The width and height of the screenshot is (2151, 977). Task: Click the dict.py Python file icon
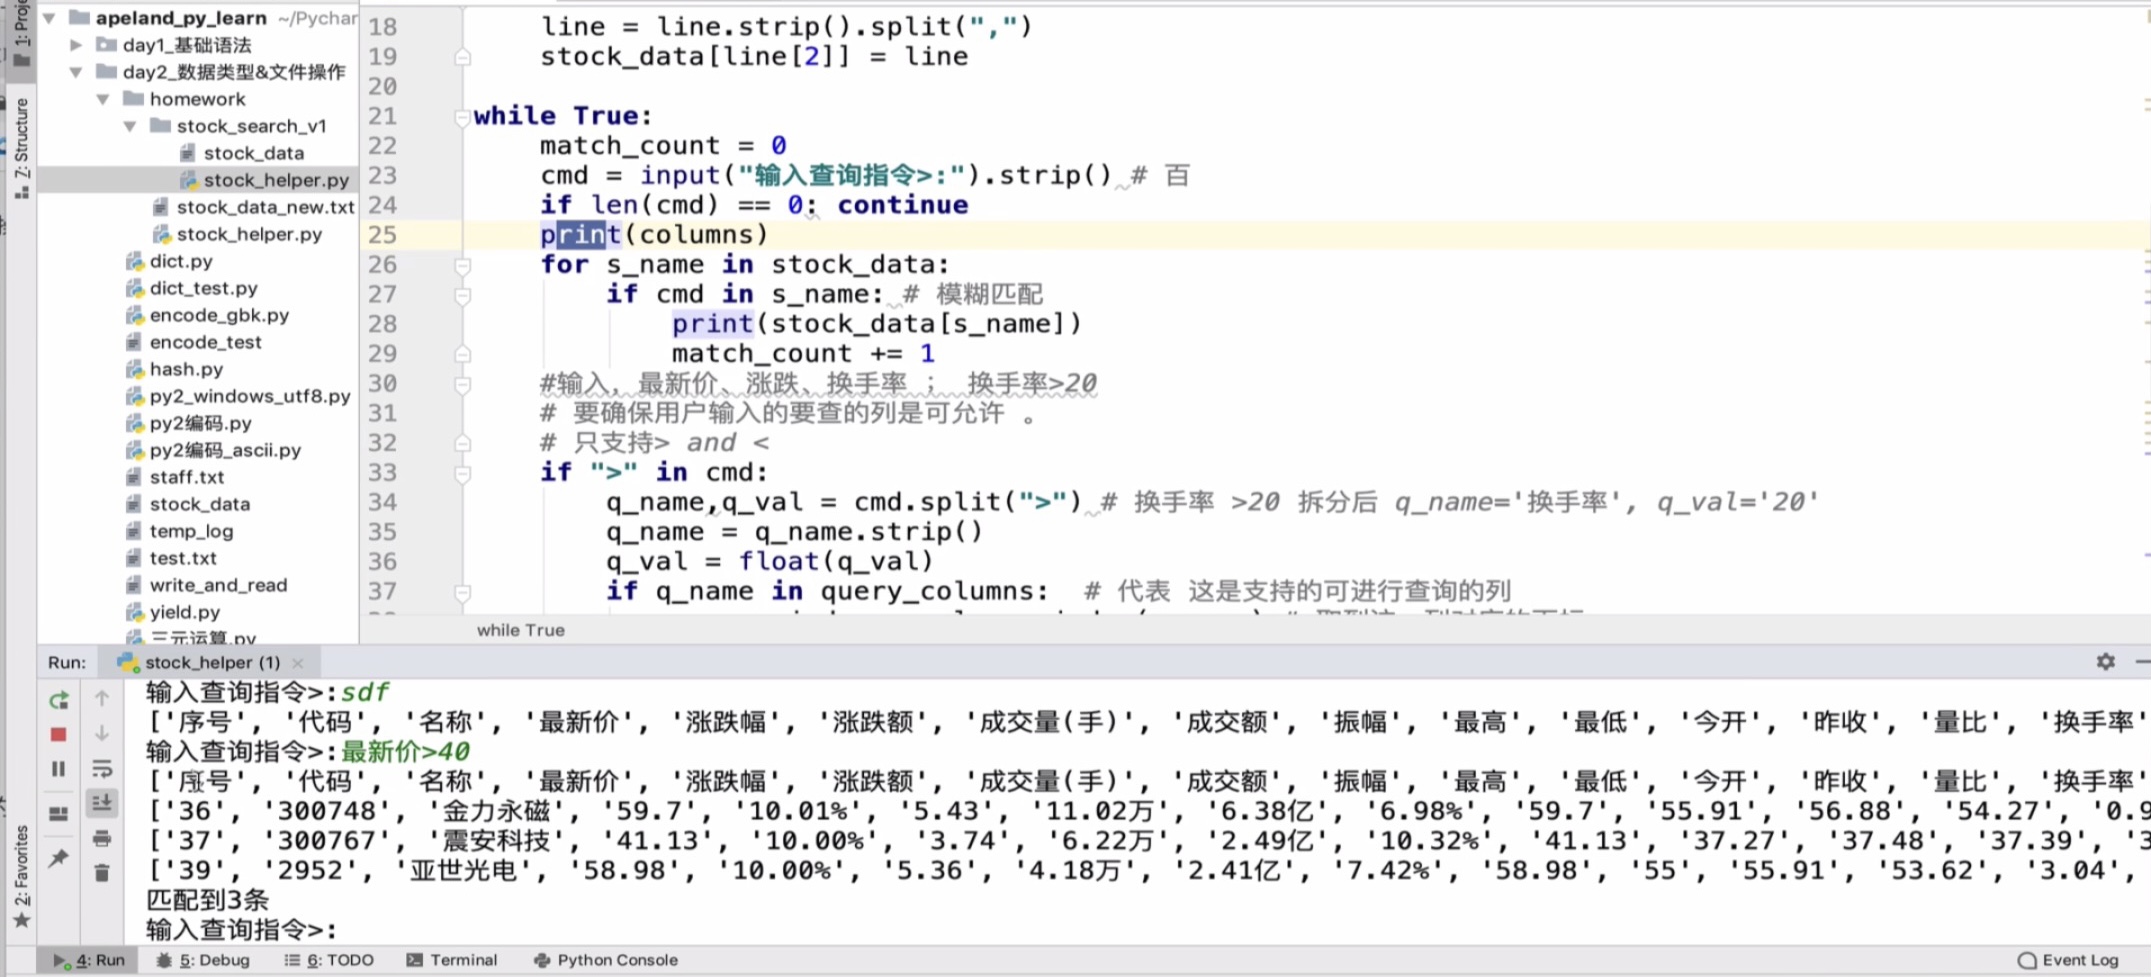[135, 261]
